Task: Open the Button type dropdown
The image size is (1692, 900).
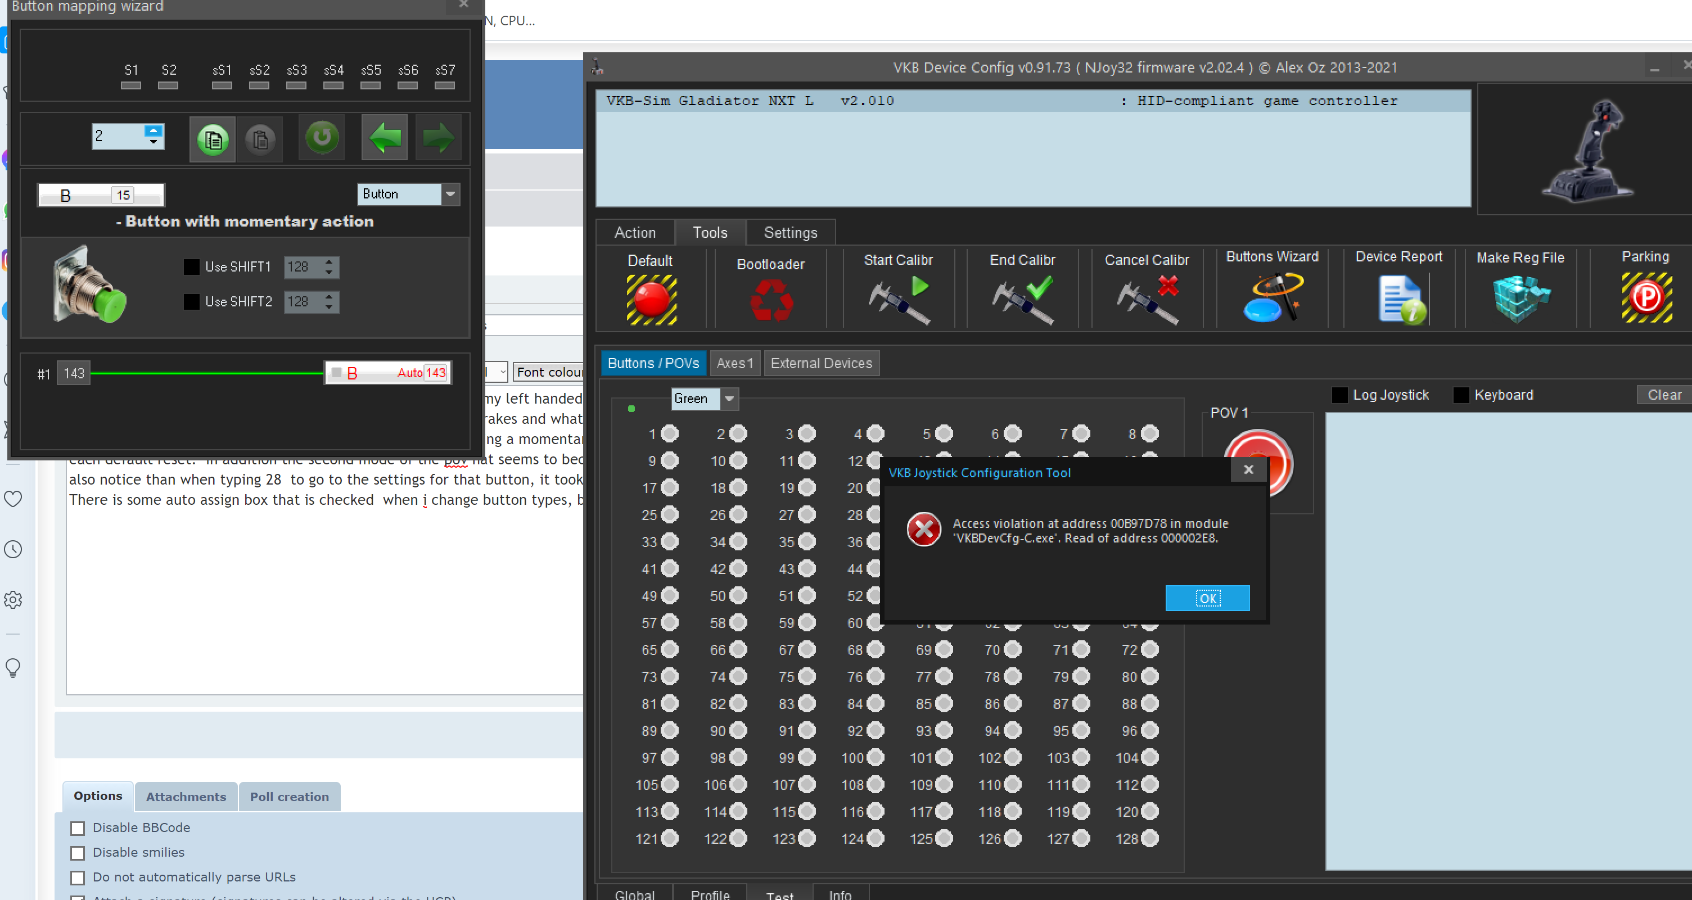Action: pyautogui.click(x=451, y=194)
